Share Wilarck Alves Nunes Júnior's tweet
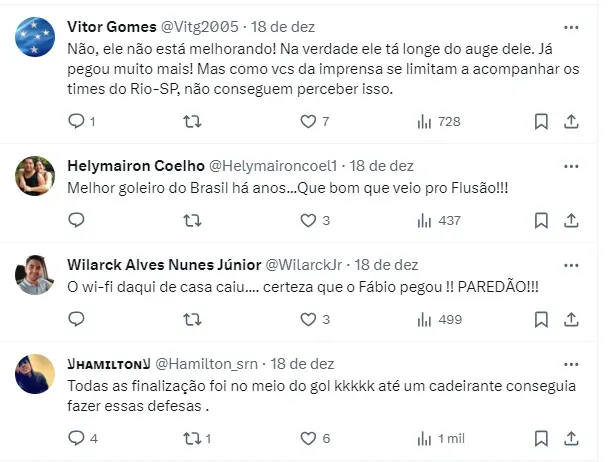Viewport: 611px width, 462px height. click(x=571, y=319)
